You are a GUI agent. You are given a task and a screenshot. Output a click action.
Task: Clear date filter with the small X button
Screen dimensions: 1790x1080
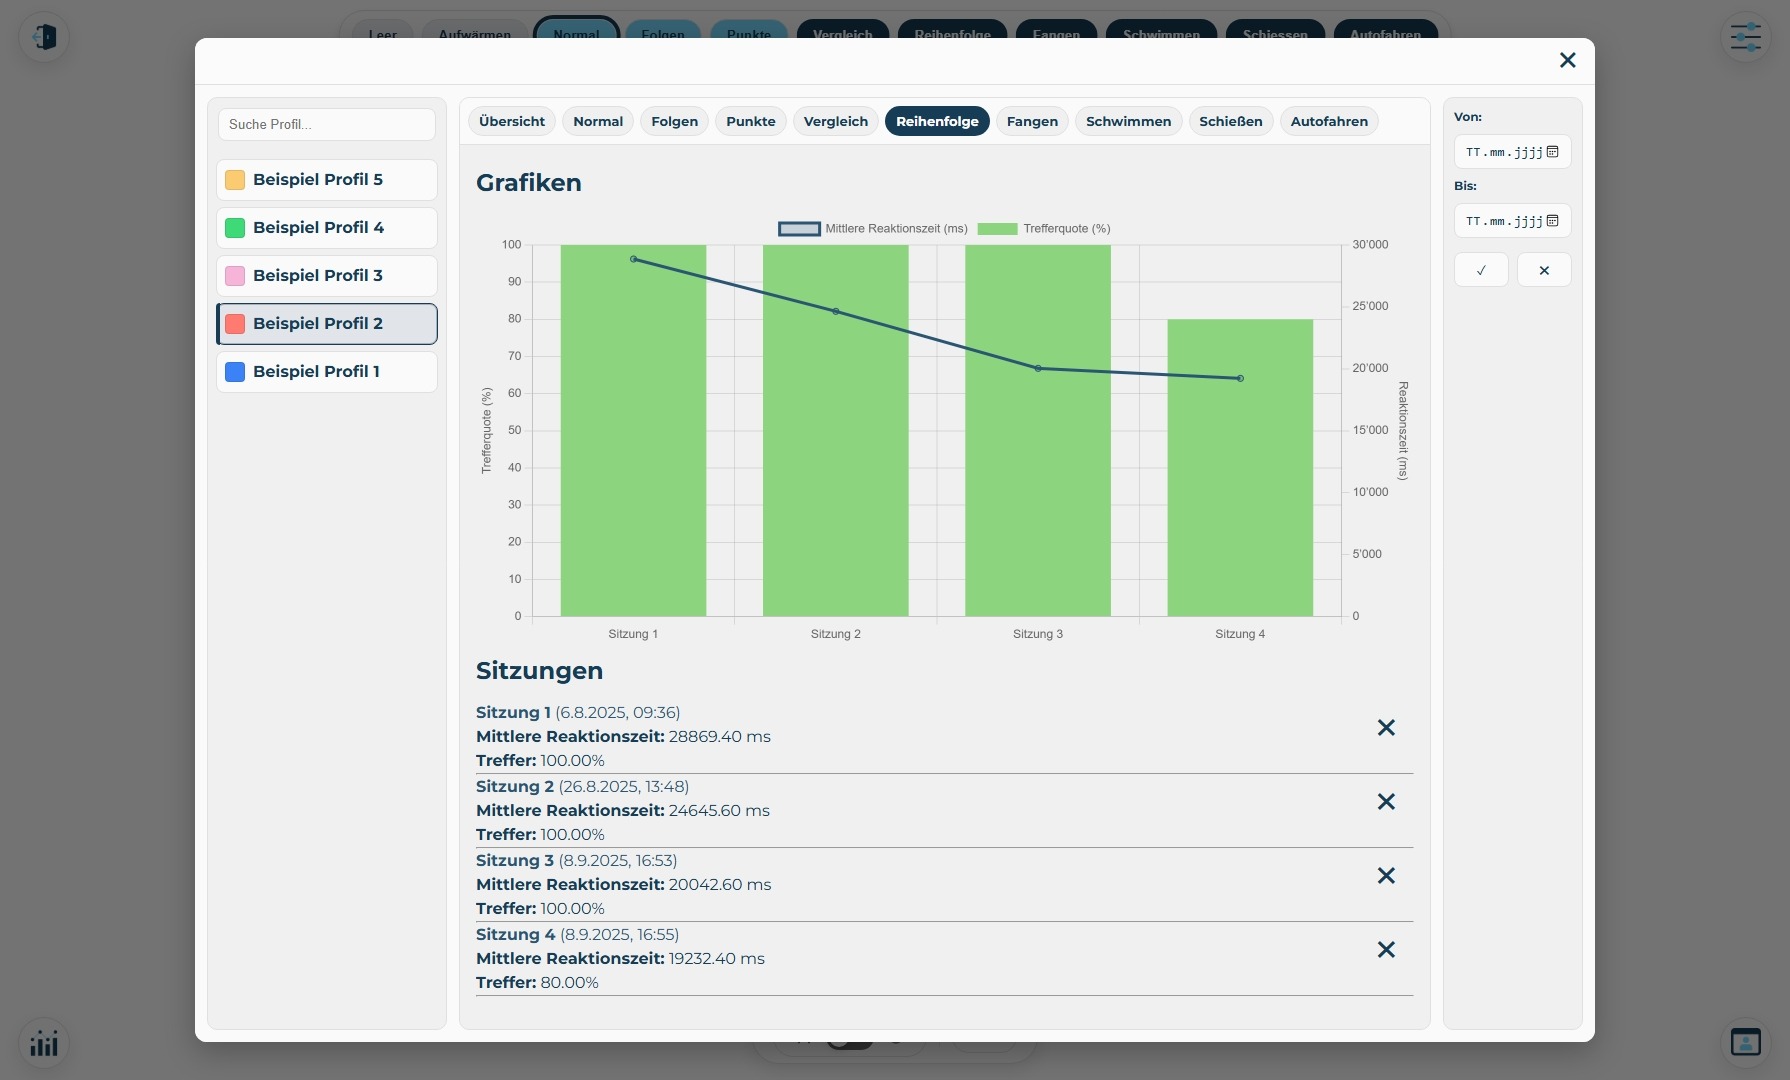(1544, 270)
